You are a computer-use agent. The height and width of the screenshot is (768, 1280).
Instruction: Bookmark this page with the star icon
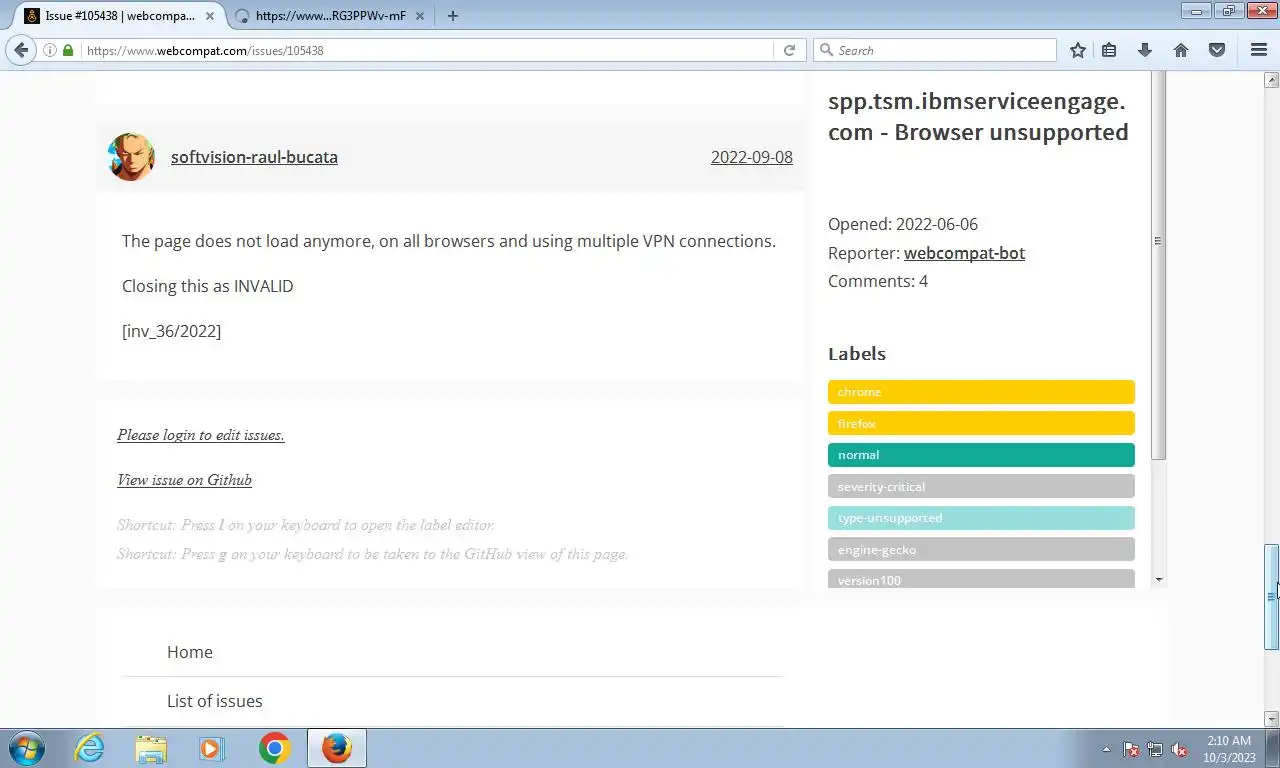[x=1078, y=50]
